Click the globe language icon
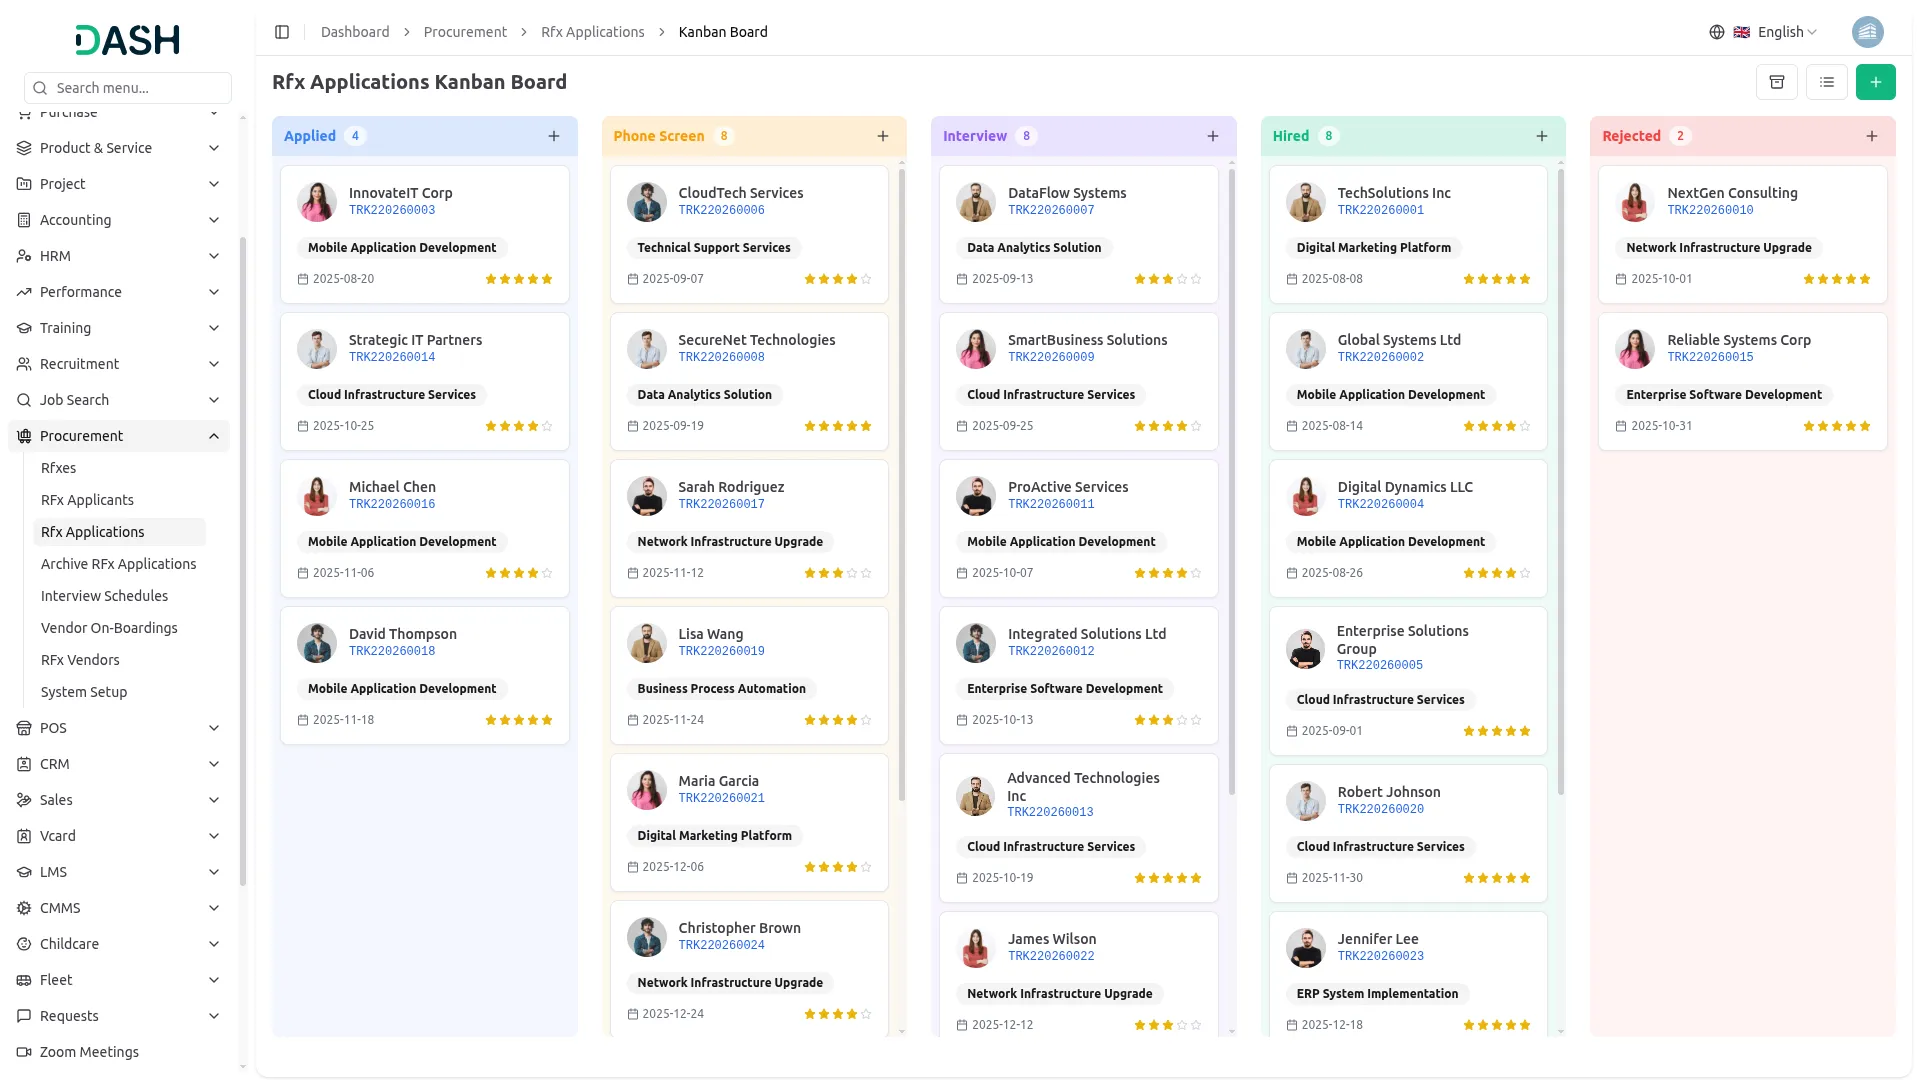The width and height of the screenshot is (1920, 1080). click(1717, 32)
